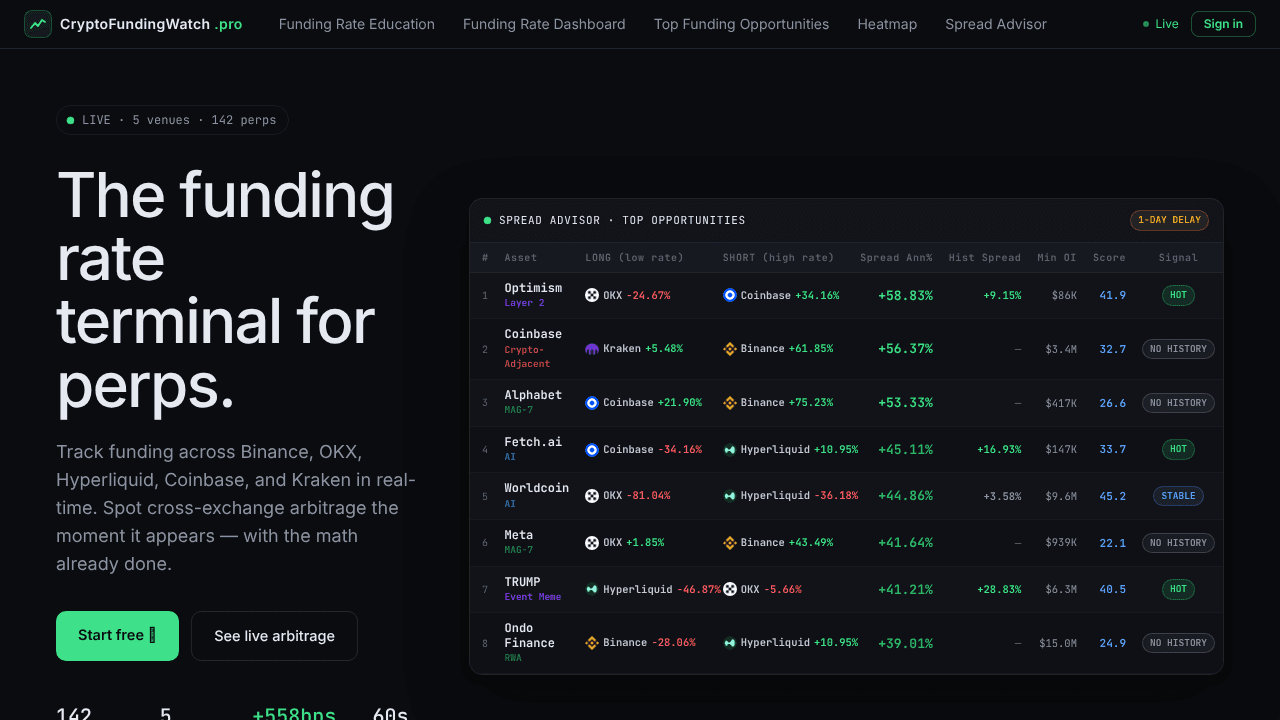This screenshot has width=1280, height=720.
Task: Click the CryptoFundingWatch chart logo icon
Action: pos(38,24)
